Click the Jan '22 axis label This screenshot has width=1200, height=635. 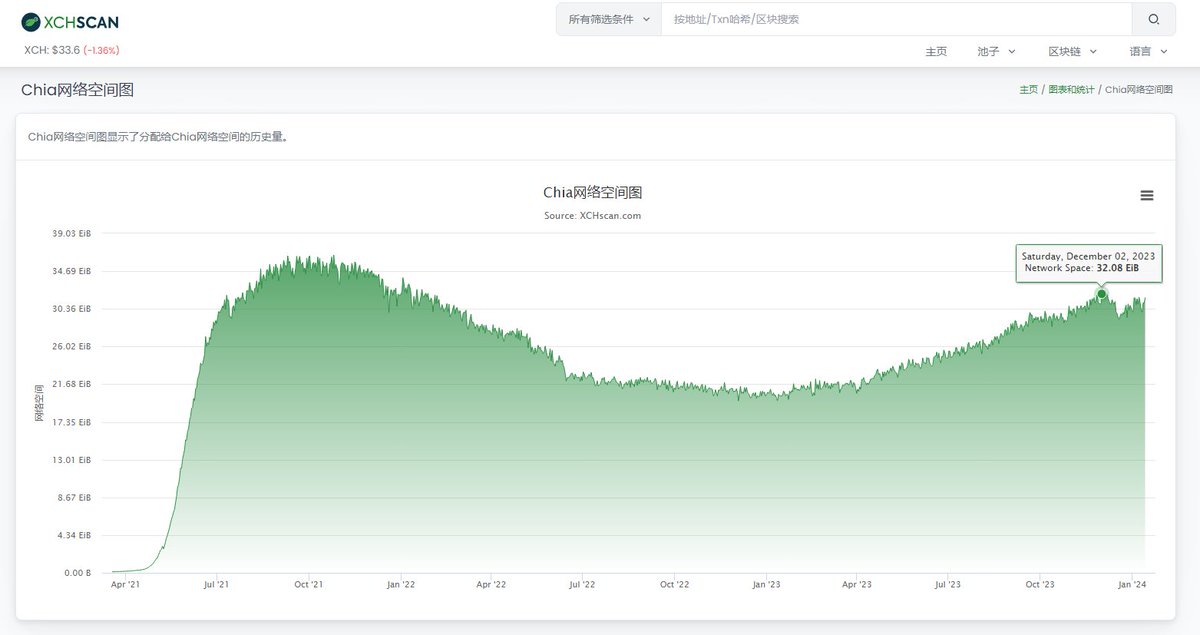coord(401,585)
